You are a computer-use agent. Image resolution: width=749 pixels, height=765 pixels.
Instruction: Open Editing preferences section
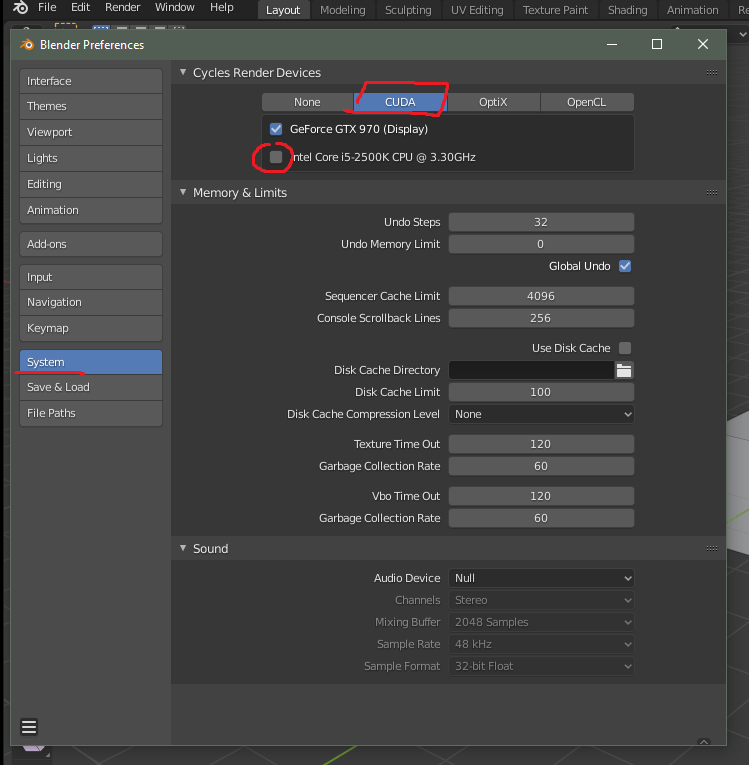pyautogui.click(x=91, y=184)
